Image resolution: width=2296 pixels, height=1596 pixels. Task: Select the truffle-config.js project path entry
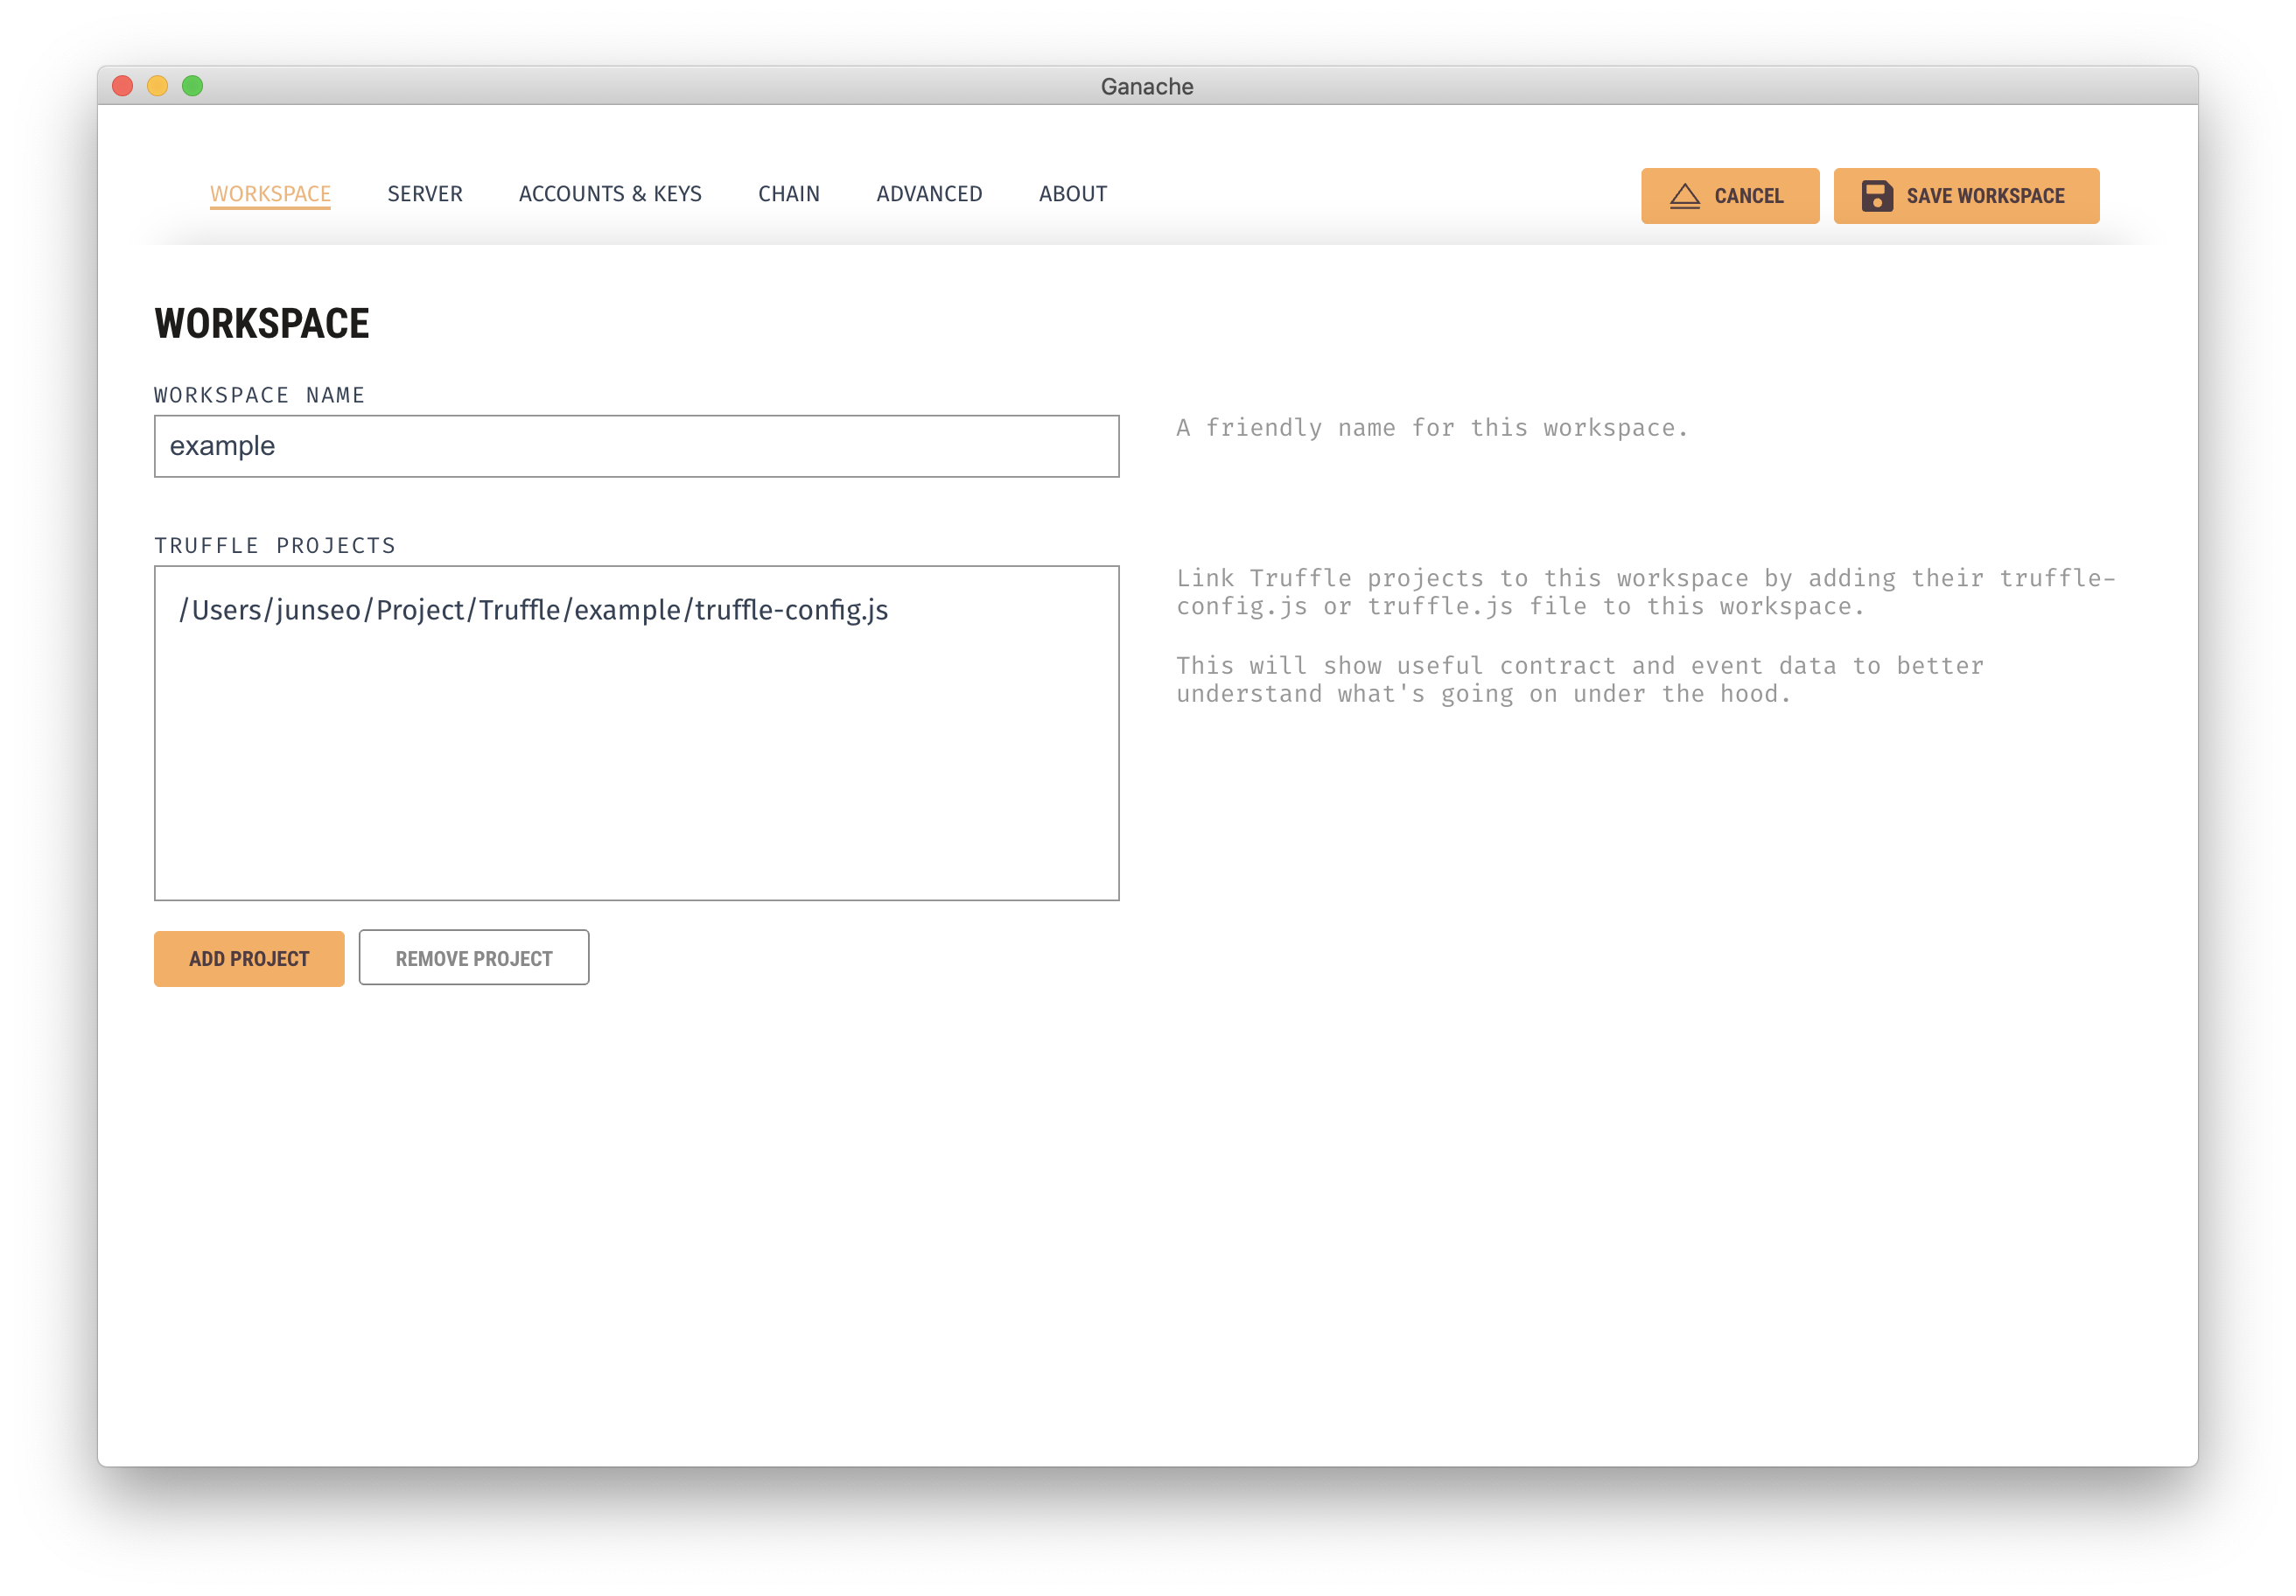click(533, 610)
